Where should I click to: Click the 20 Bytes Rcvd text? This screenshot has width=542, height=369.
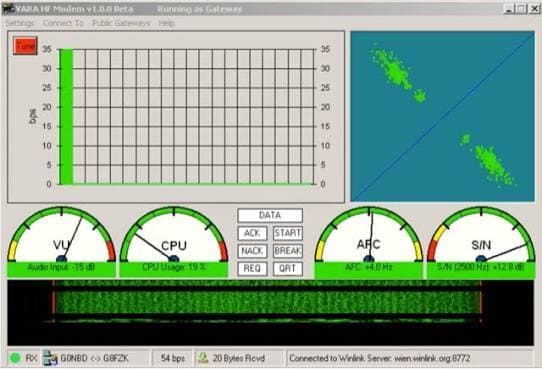tap(239, 358)
